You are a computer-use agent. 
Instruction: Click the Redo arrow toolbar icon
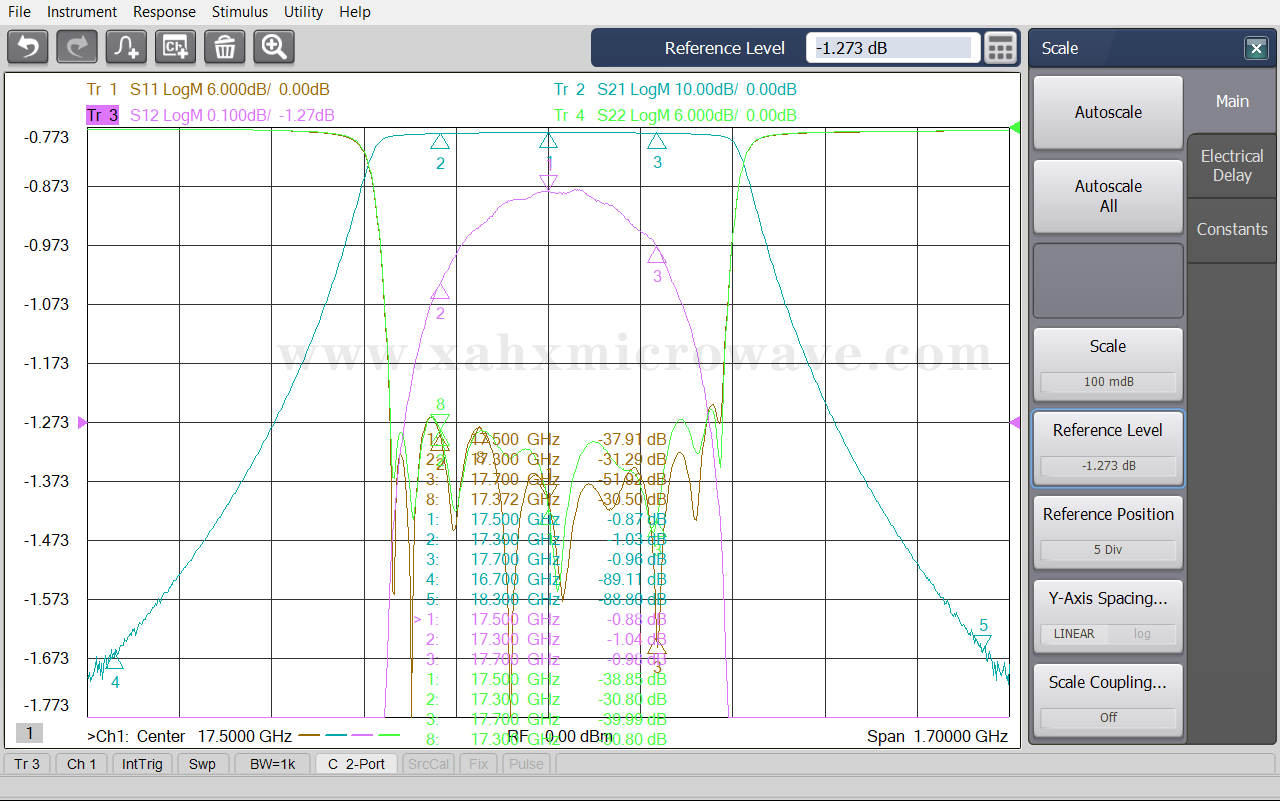click(x=77, y=47)
